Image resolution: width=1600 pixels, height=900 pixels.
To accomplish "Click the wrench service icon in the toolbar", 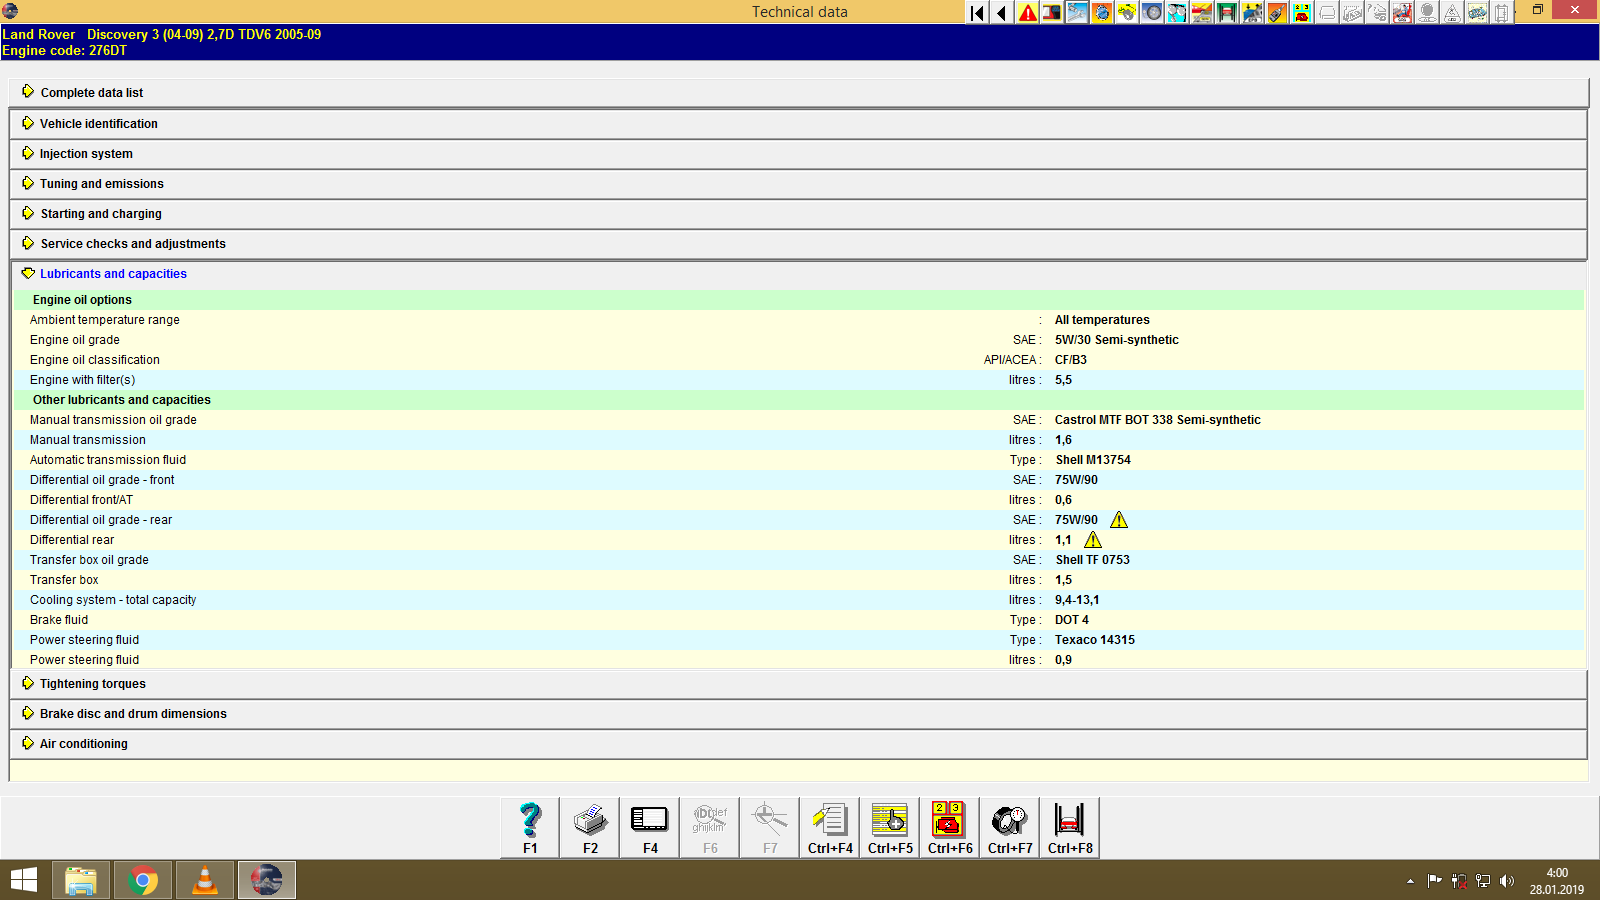I will click(1076, 12).
